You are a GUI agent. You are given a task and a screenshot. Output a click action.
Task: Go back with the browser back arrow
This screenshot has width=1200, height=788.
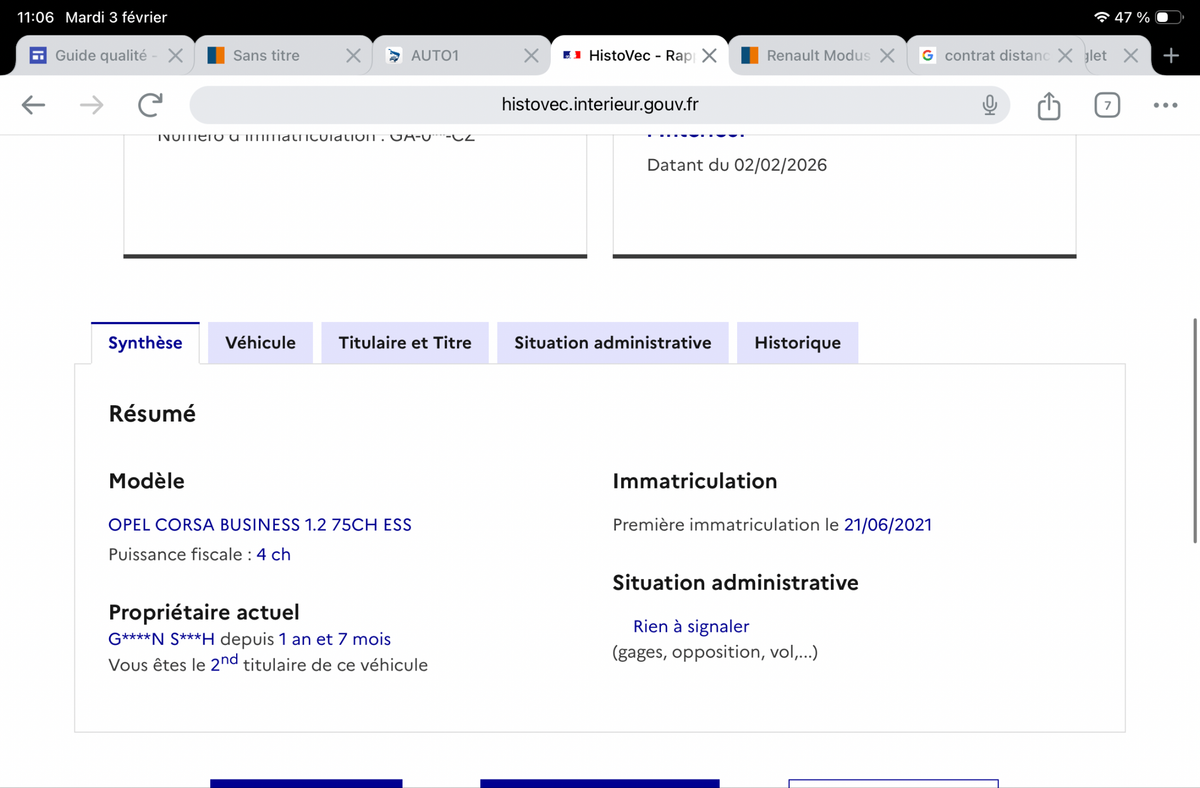pos(34,105)
